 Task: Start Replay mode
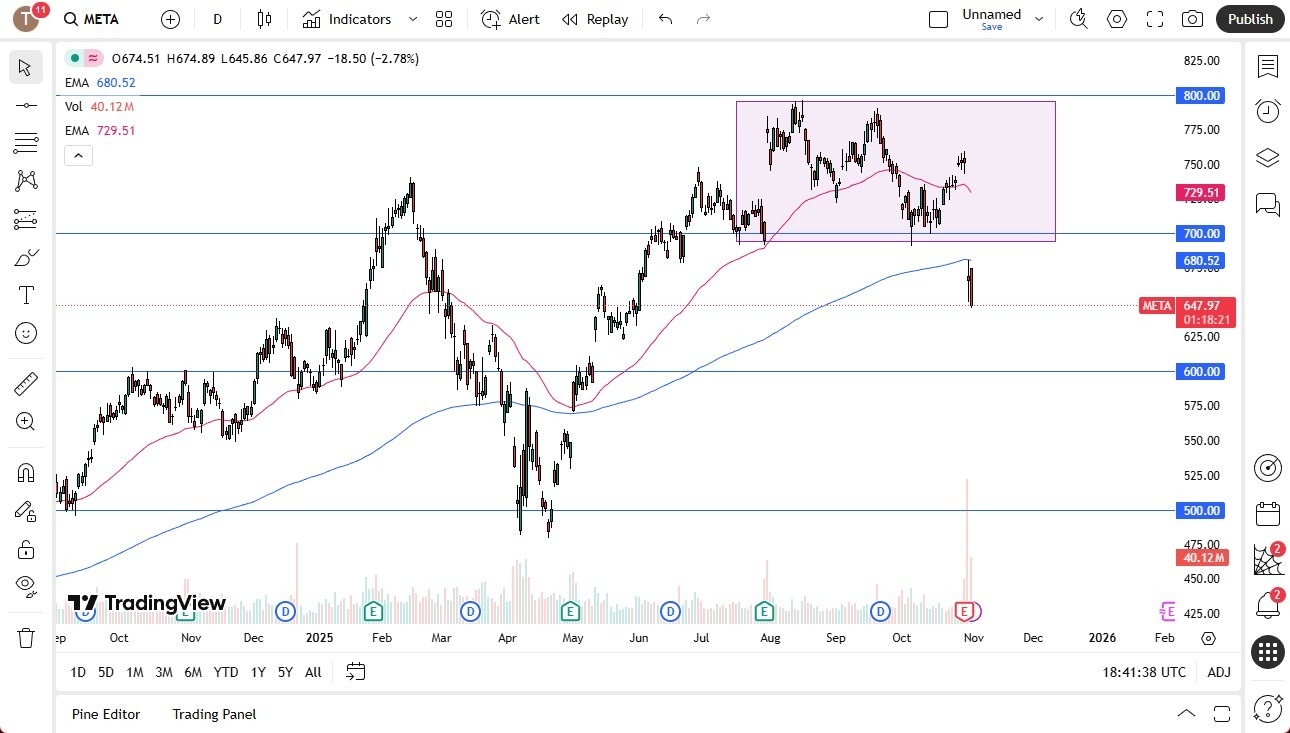595,19
